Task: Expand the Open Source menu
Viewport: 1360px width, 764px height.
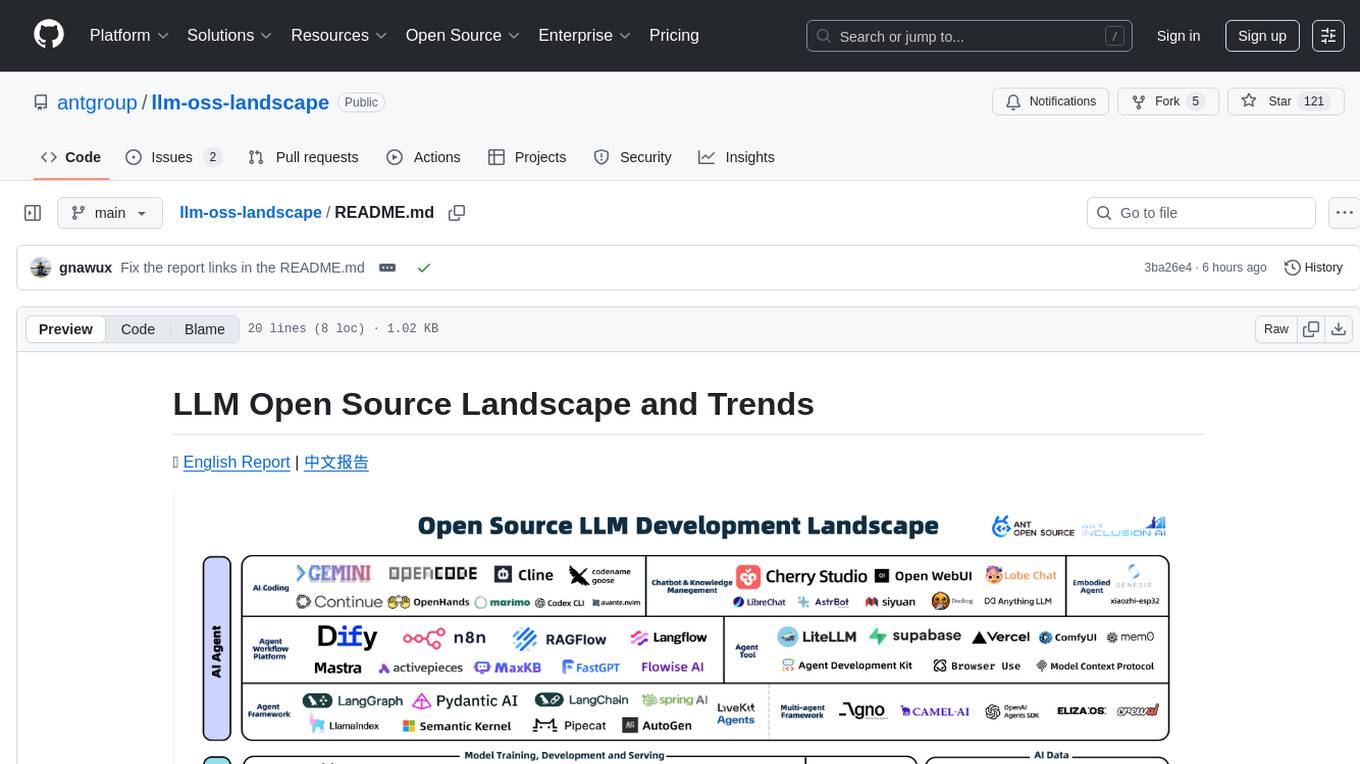Action: point(463,35)
